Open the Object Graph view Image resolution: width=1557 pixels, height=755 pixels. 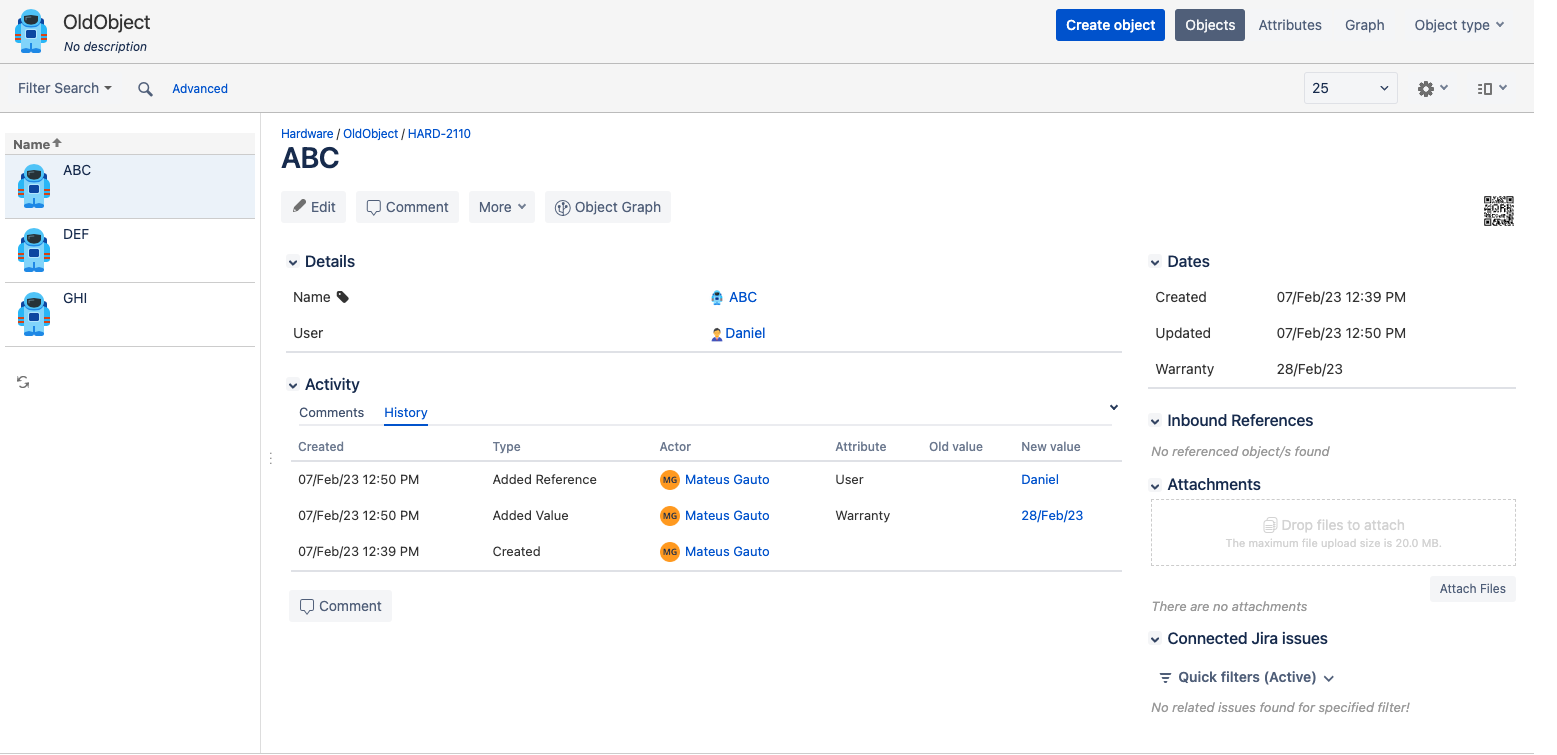(x=608, y=207)
